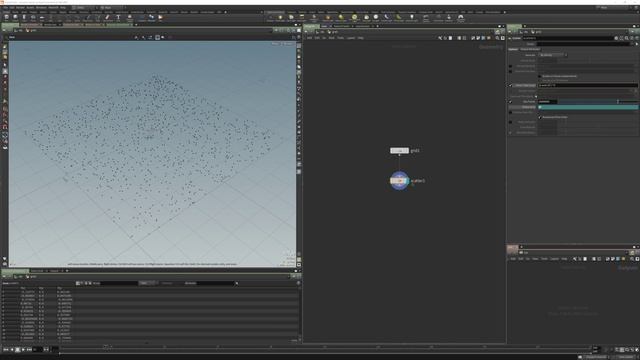Toggle Scale Counts/Density by Area checkbox
This screenshot has width=640, height=360.
(x=540, y=76)
